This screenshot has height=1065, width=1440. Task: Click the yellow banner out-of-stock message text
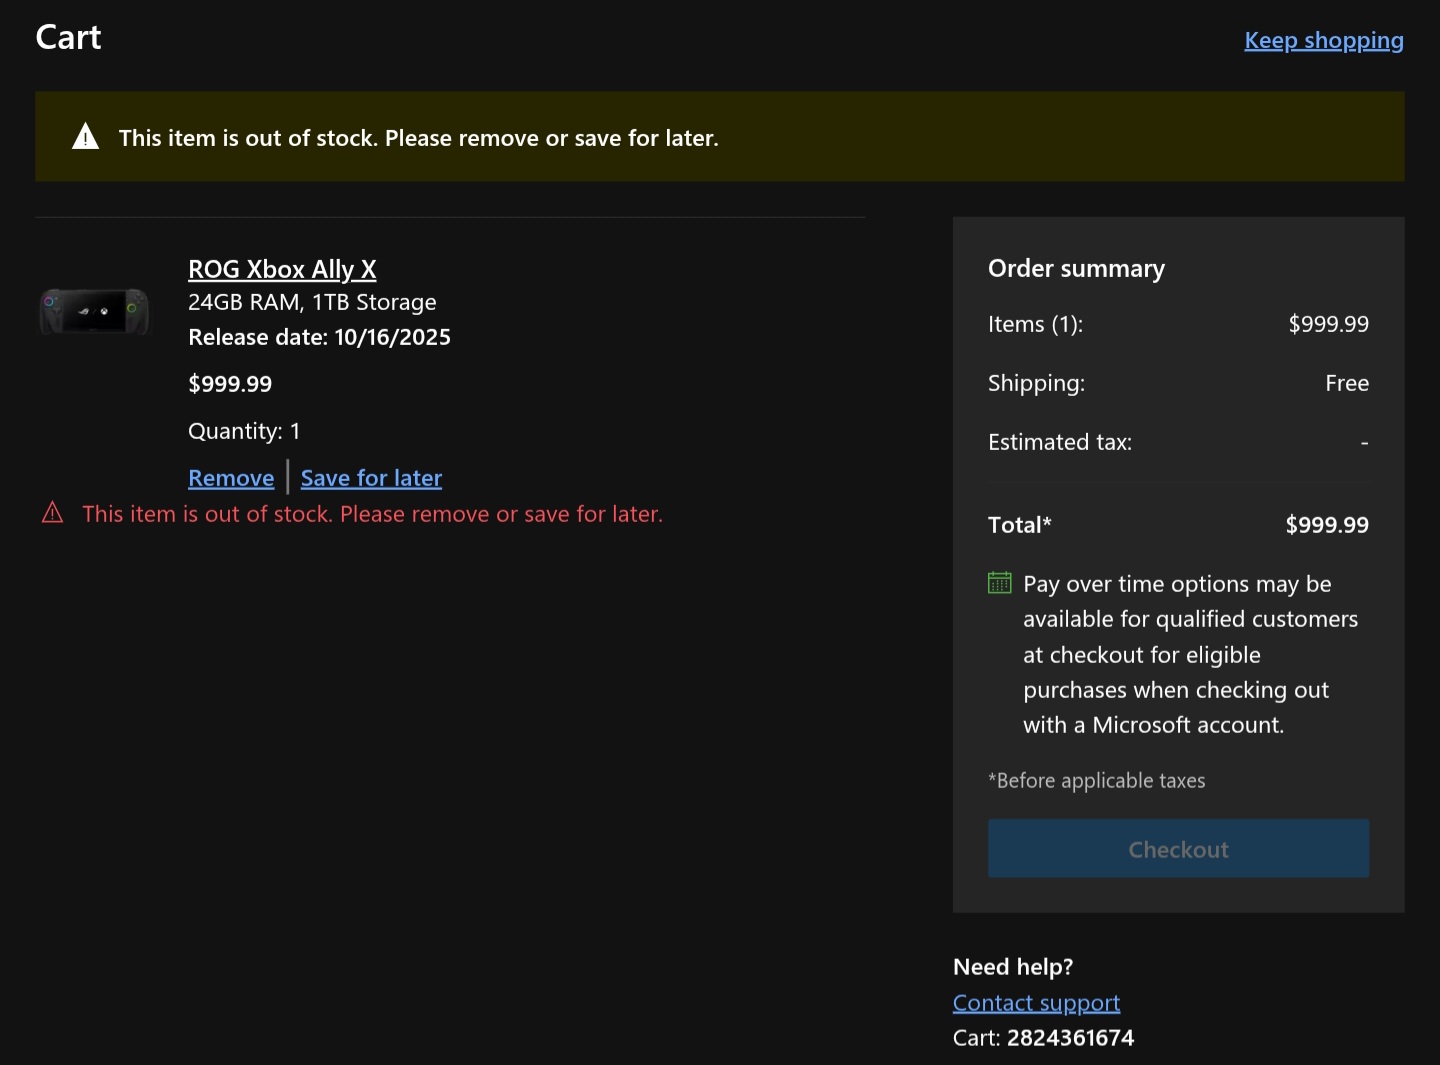click(x=418, y=138)
